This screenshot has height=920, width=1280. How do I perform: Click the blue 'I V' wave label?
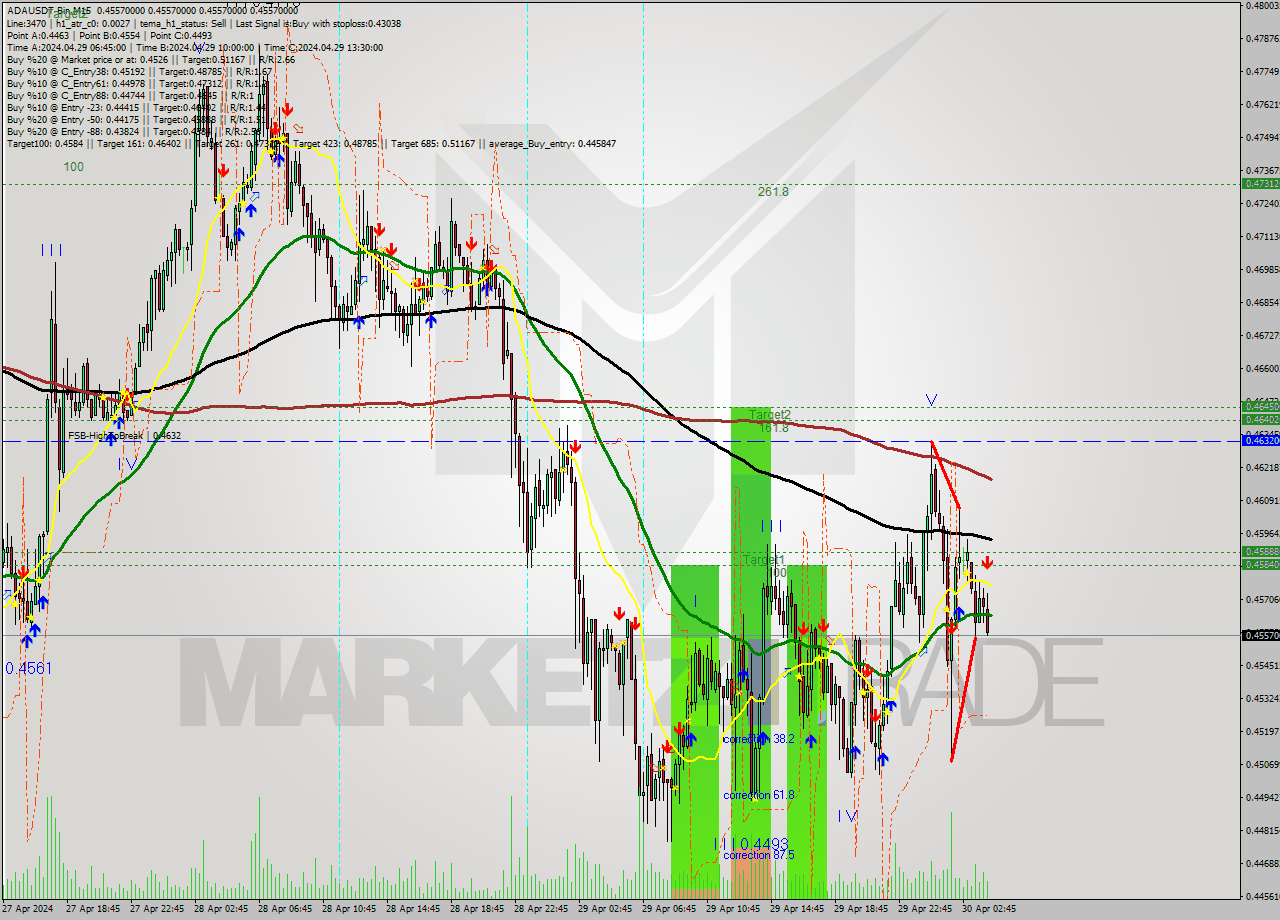848,816
